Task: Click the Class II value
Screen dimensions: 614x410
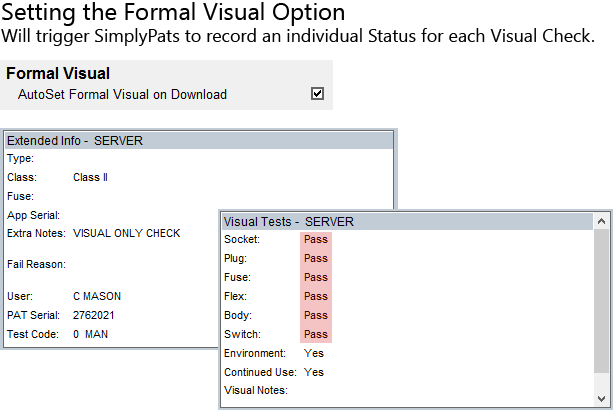Action: pyautogui.click(x=90, y=177)
